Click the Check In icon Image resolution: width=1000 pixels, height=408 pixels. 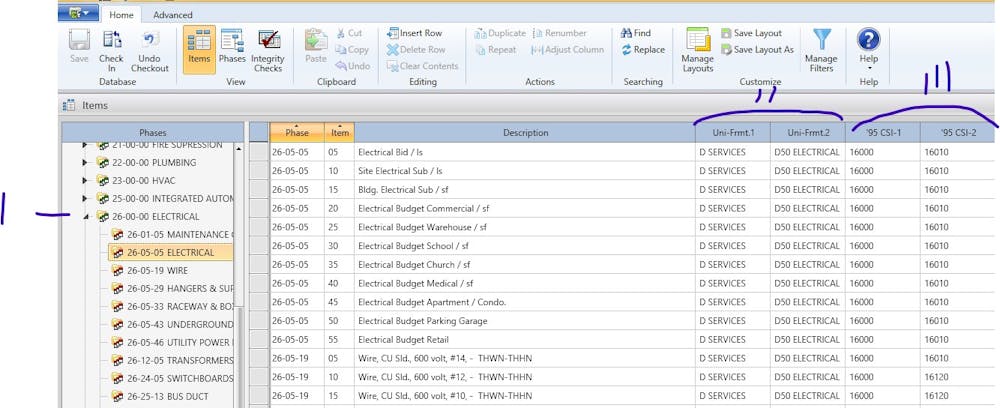click(x=111, y=41)
